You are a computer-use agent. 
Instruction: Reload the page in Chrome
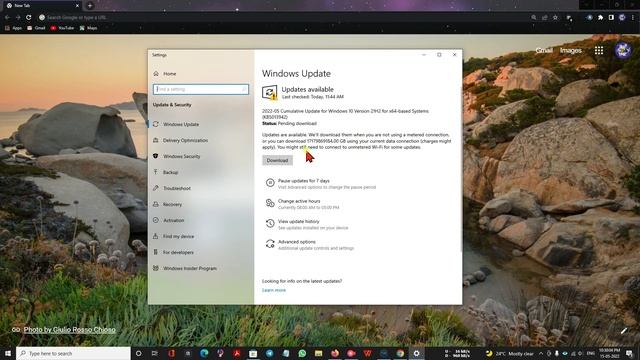pos(29,18)
